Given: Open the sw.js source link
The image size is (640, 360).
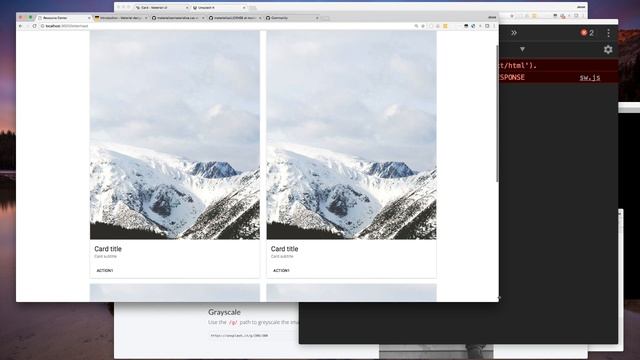Looking at the screenshot, I should [590, 78].
